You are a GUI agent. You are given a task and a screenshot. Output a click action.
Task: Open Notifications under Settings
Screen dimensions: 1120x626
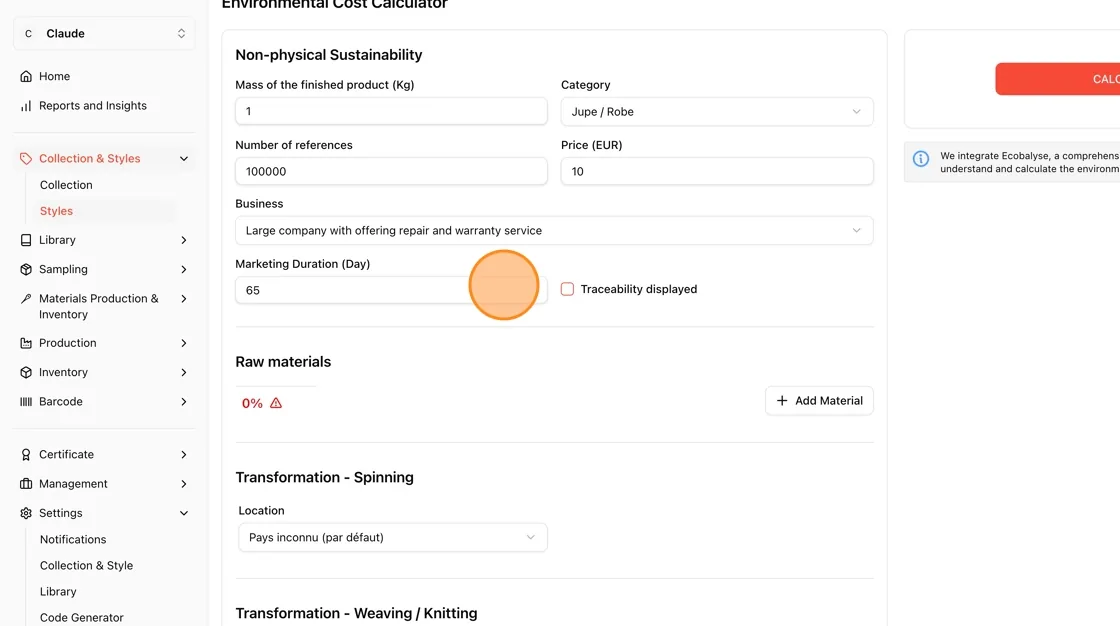(x=73, y=540)
